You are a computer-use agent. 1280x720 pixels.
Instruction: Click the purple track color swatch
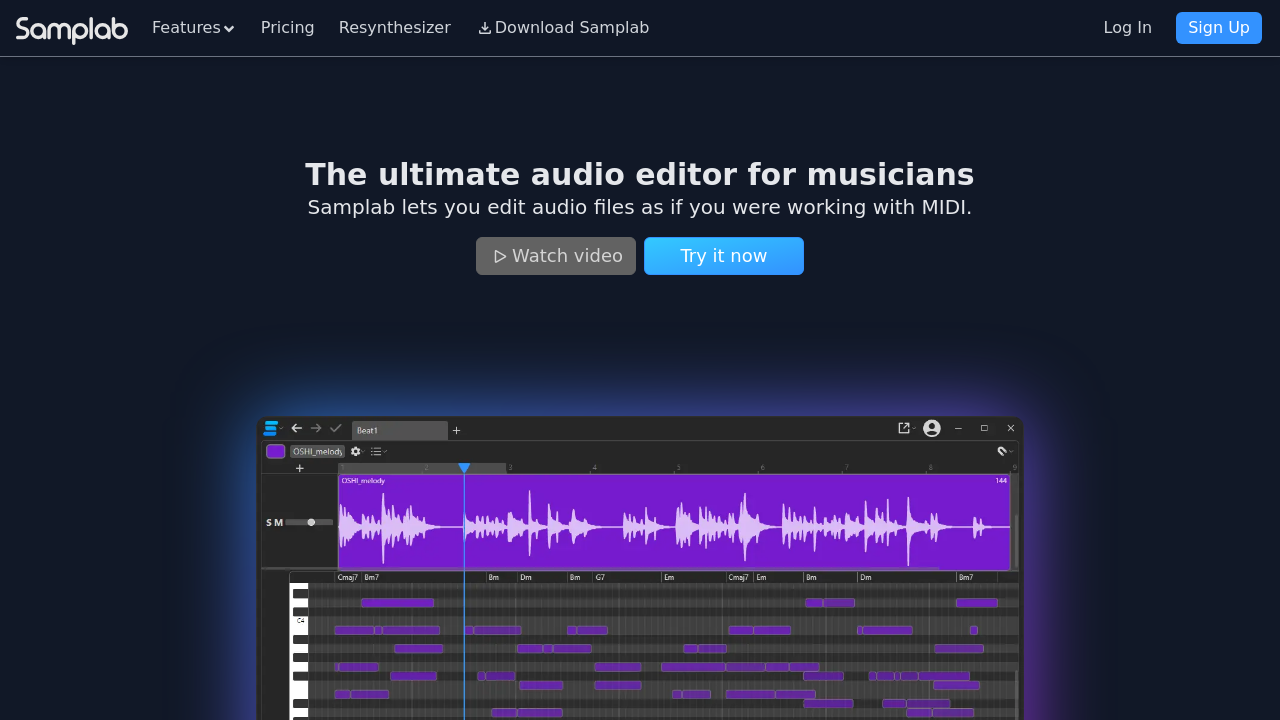pyautogui.click(x=276, y=451)
